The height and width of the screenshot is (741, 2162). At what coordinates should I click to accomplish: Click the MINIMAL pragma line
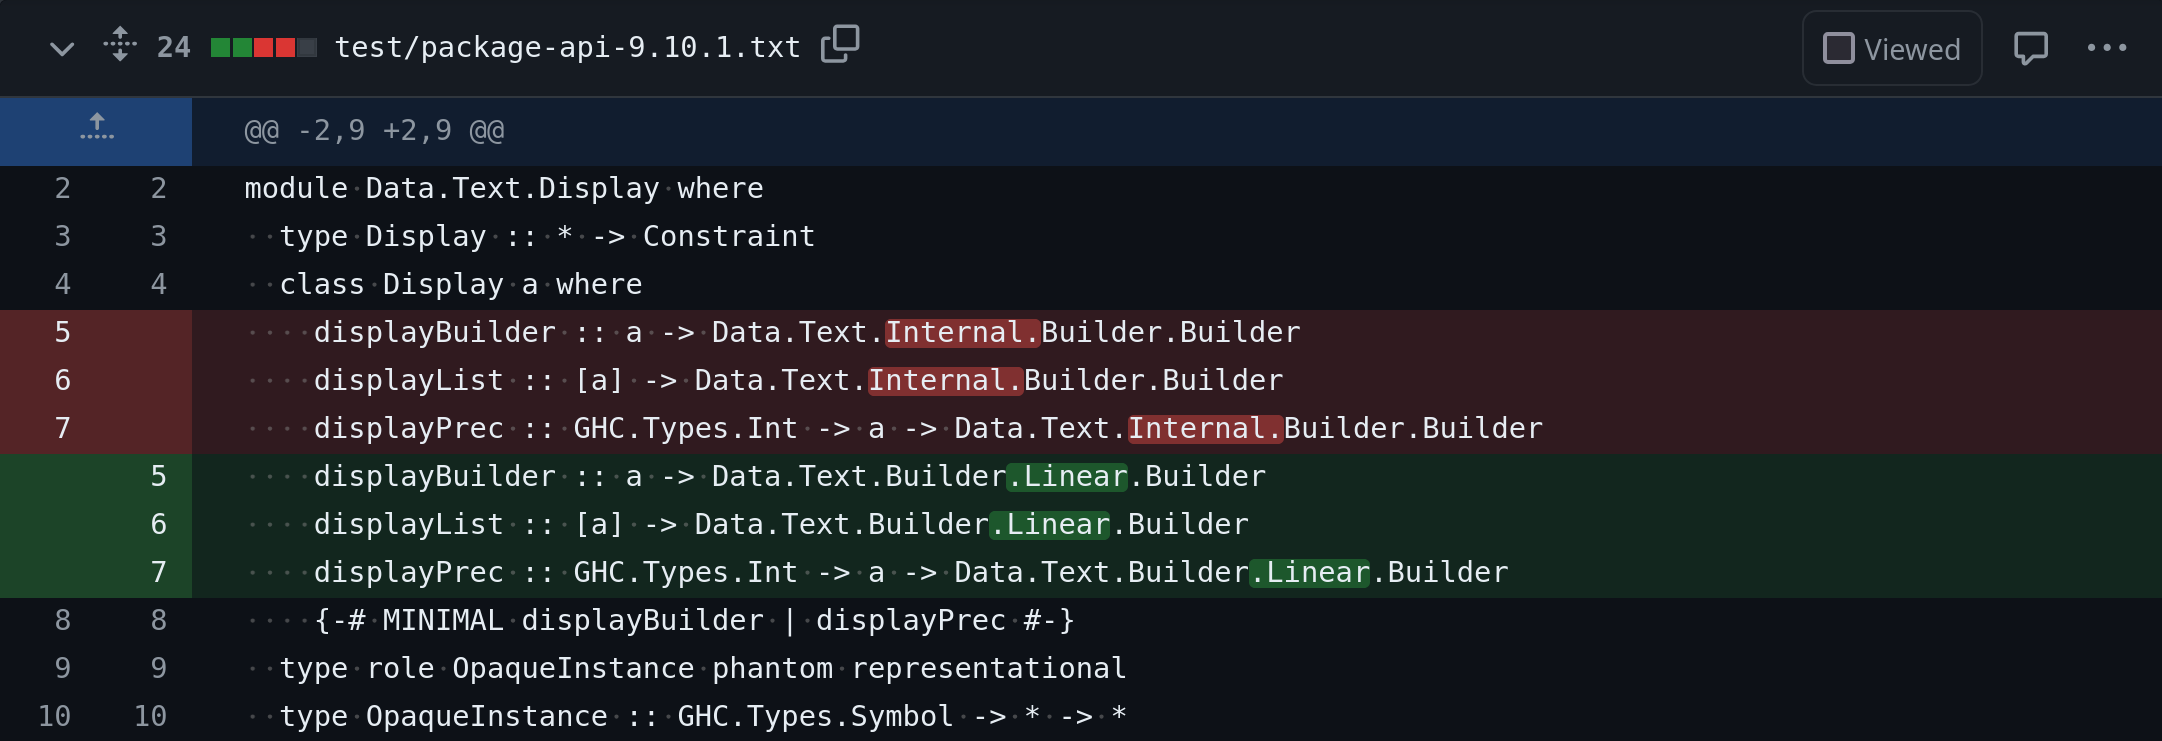tap(1177, 621)
